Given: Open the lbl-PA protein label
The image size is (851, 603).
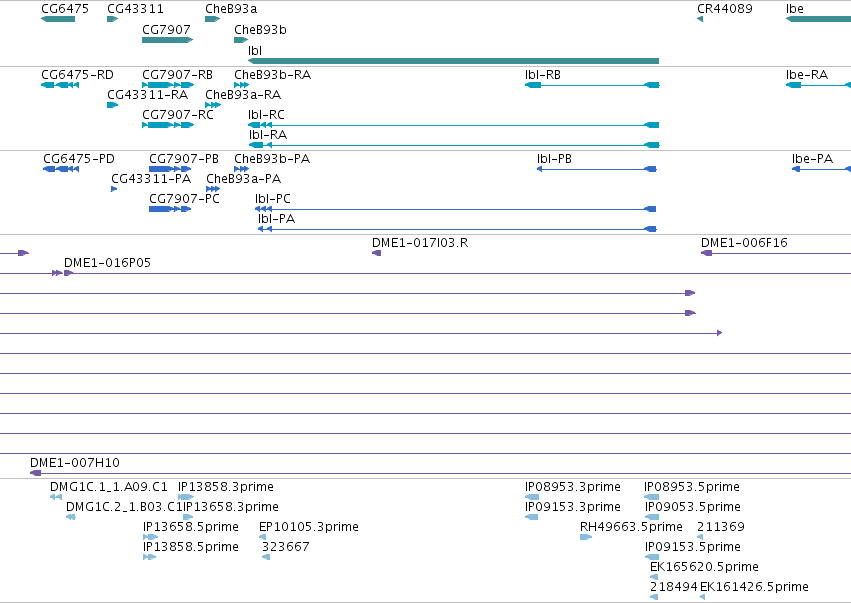Looking at the screenshot, I should (277, 219).
